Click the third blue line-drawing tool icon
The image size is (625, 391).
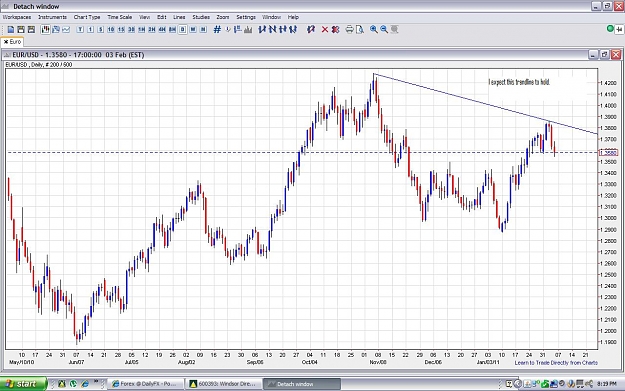(283, 29)
